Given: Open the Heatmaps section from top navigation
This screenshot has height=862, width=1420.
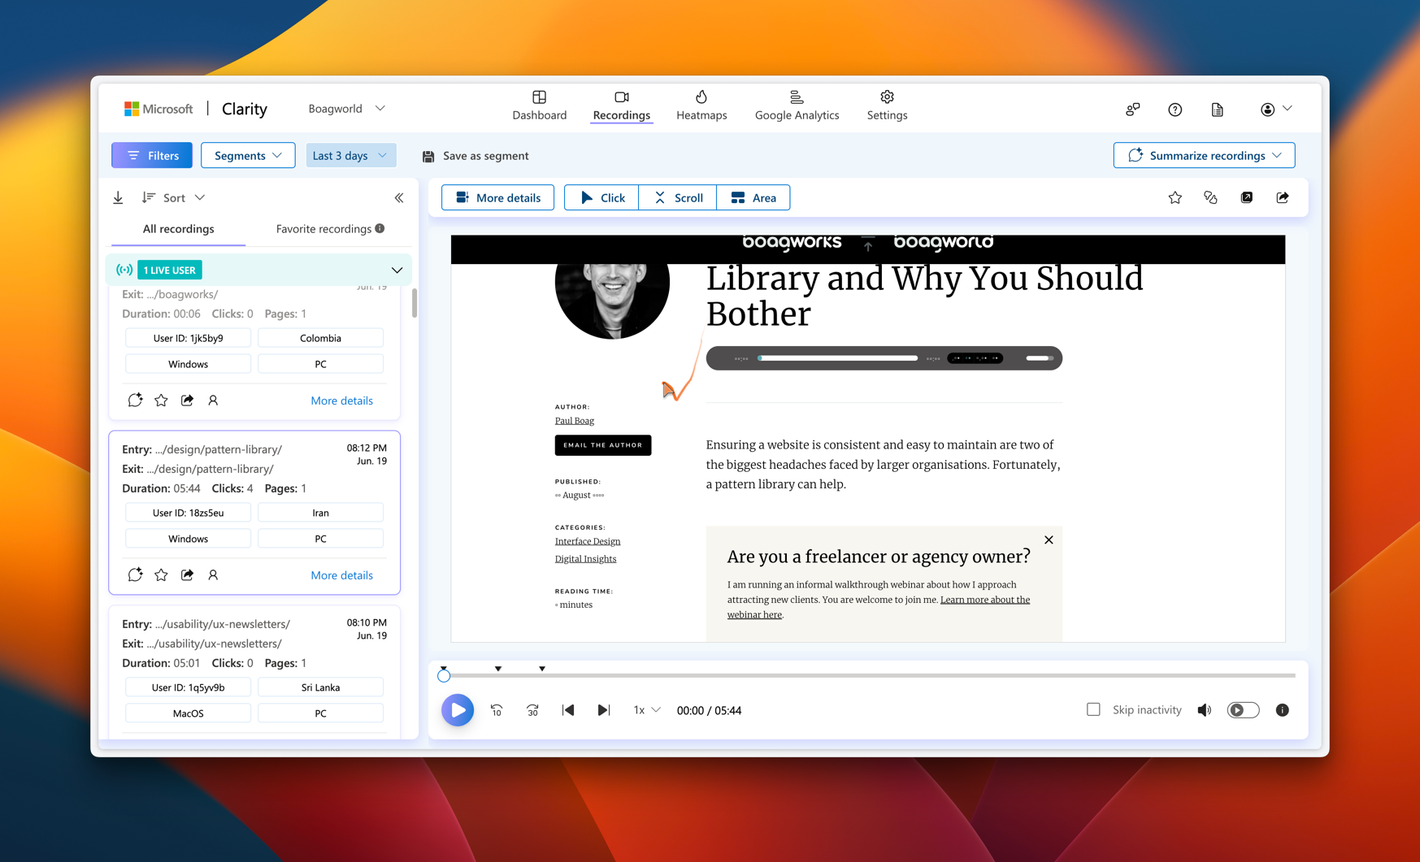Looking at the screenshot, I should point(701,105).
